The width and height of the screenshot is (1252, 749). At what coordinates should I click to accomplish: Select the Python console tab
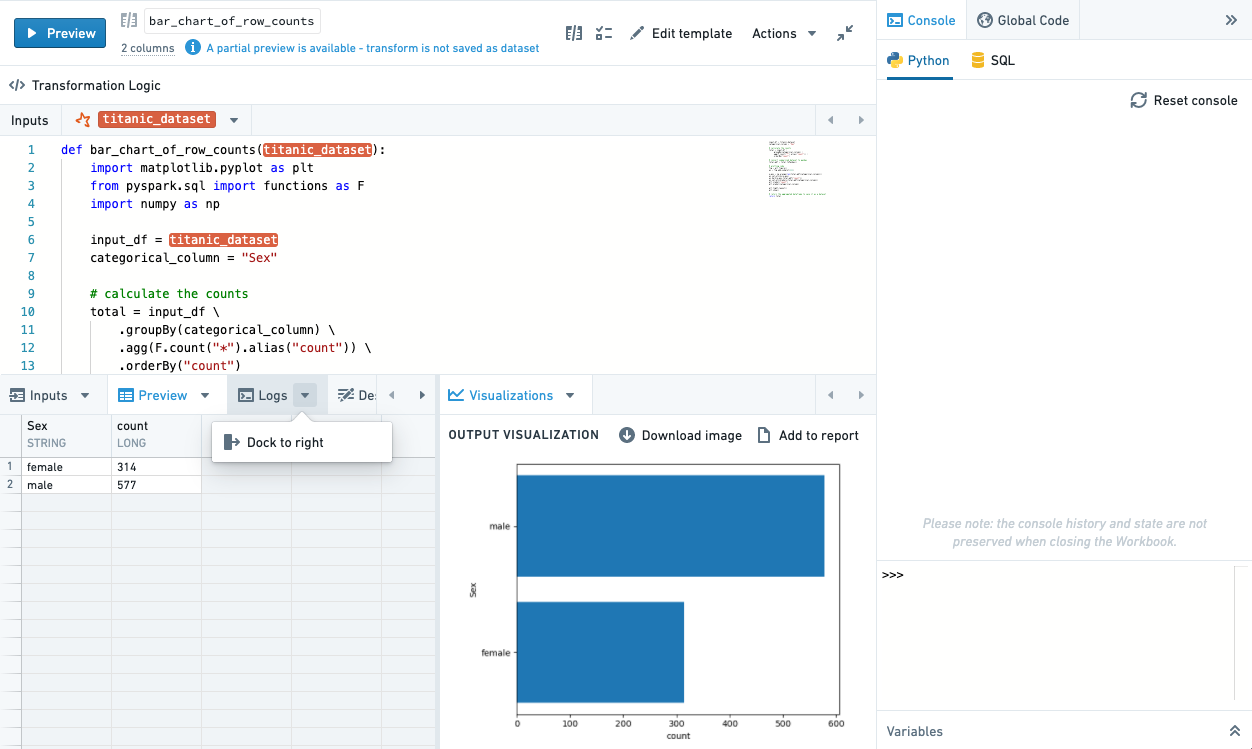point(919,60)
